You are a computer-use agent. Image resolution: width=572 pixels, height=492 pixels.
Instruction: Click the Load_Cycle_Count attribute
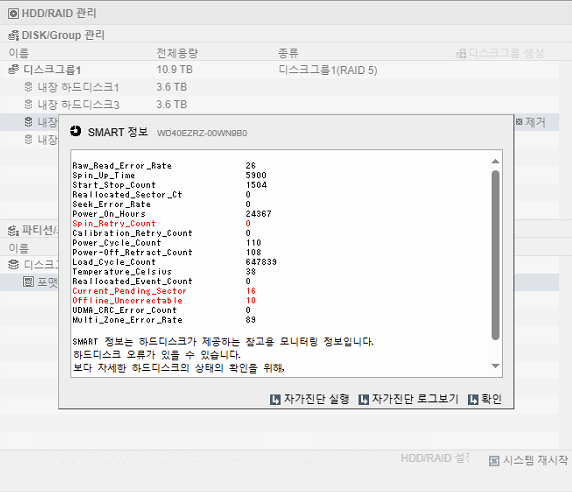click(x=114, y=262)
